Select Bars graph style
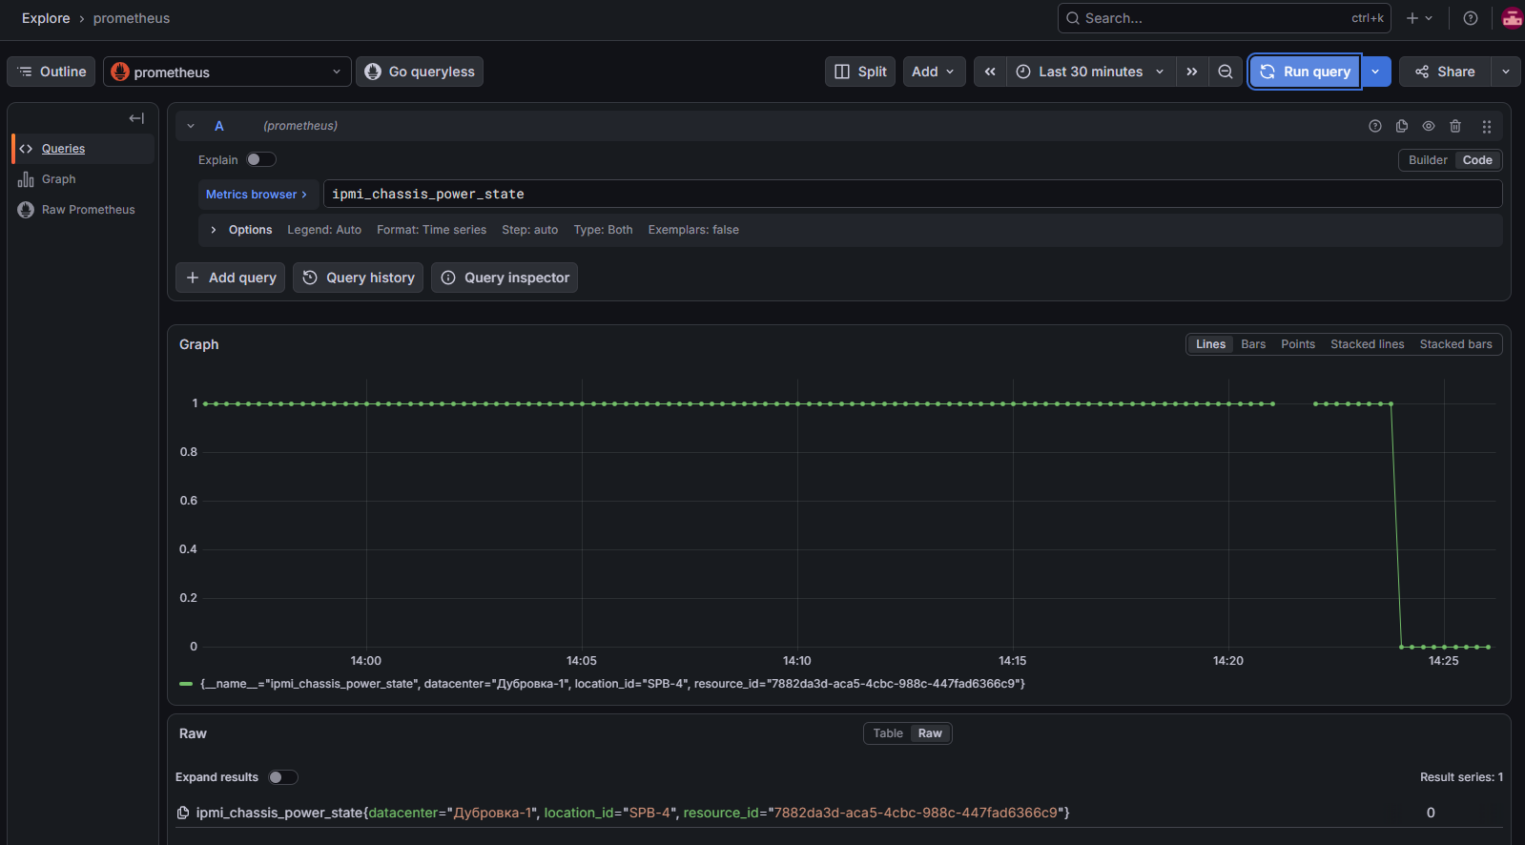The height and width of the screenshot is (845, 1525). click(x=1253, y=344)
